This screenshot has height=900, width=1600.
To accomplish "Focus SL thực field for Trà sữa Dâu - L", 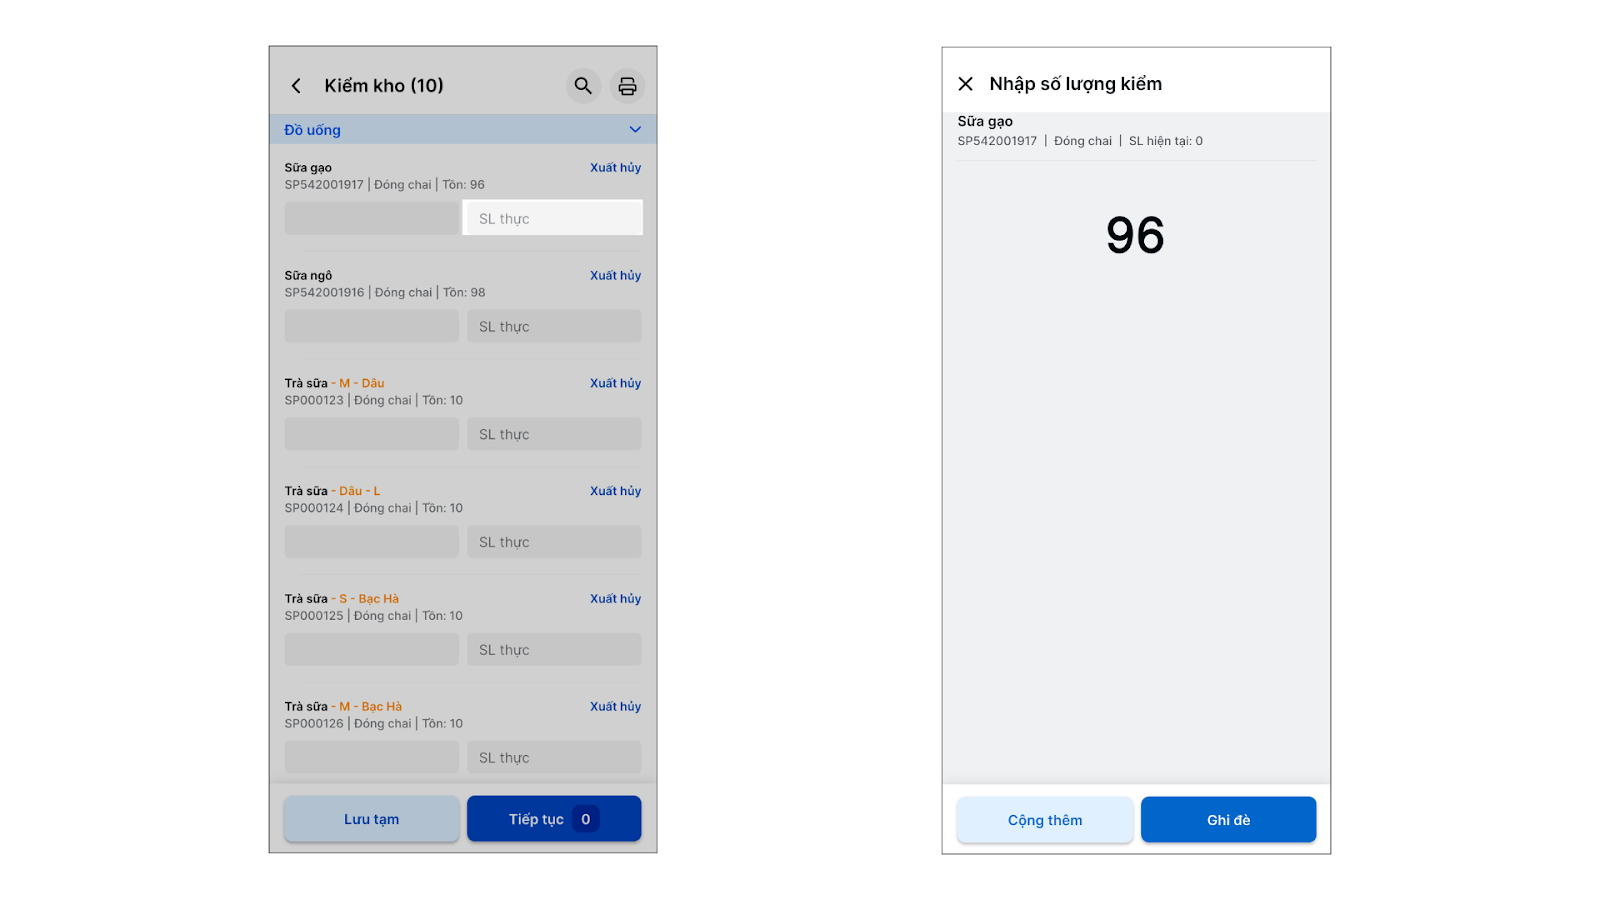I will pyautogui.click(x=553, y=542).
